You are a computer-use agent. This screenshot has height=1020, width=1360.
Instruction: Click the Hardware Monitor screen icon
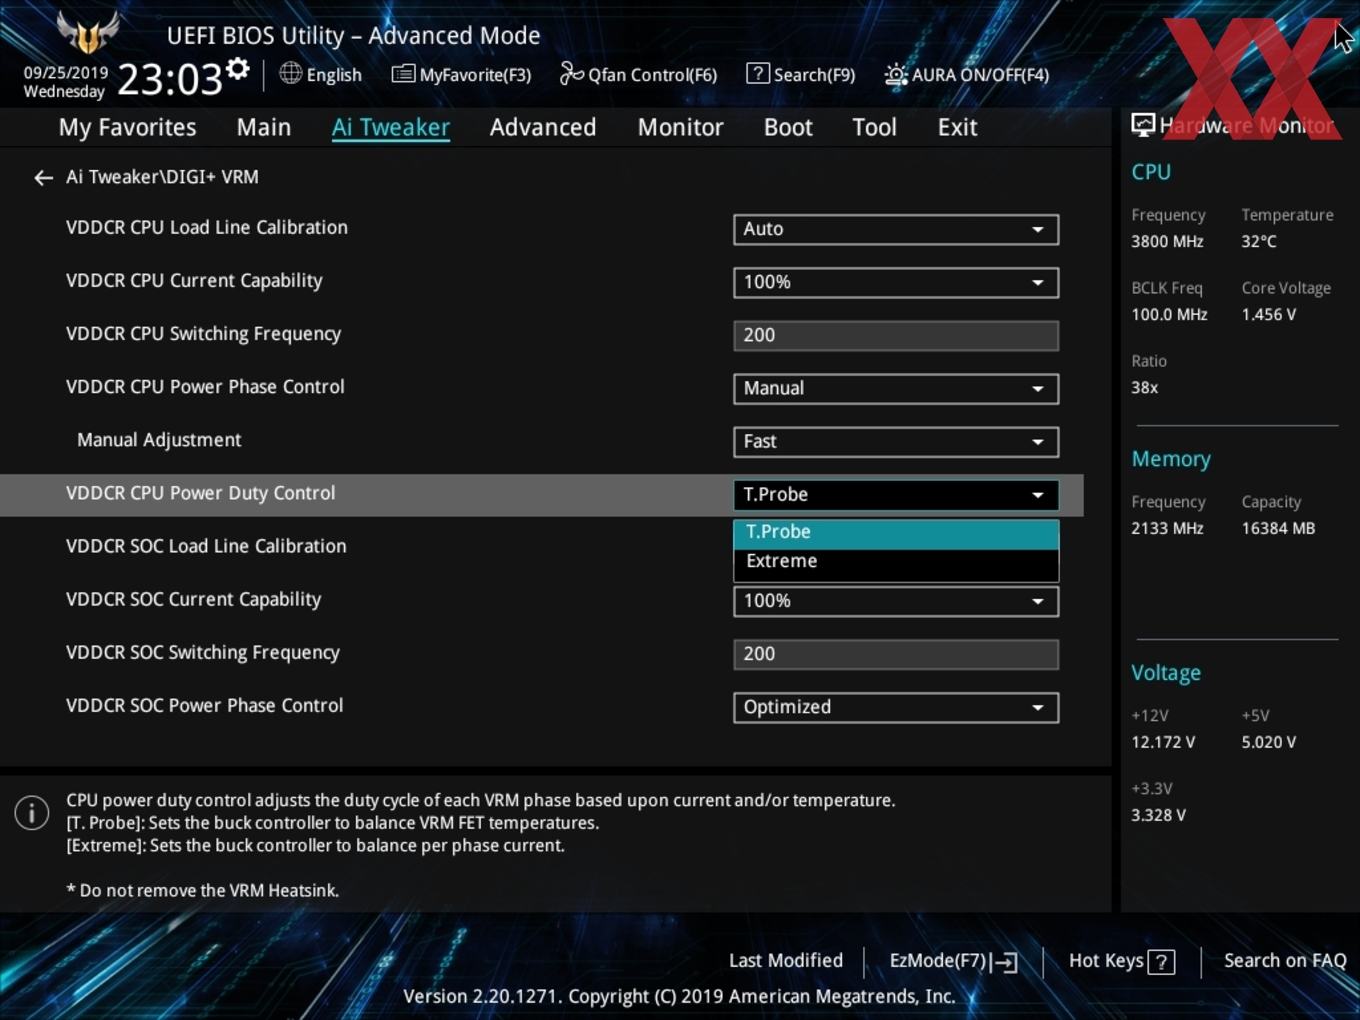(x=1143, y=125)
